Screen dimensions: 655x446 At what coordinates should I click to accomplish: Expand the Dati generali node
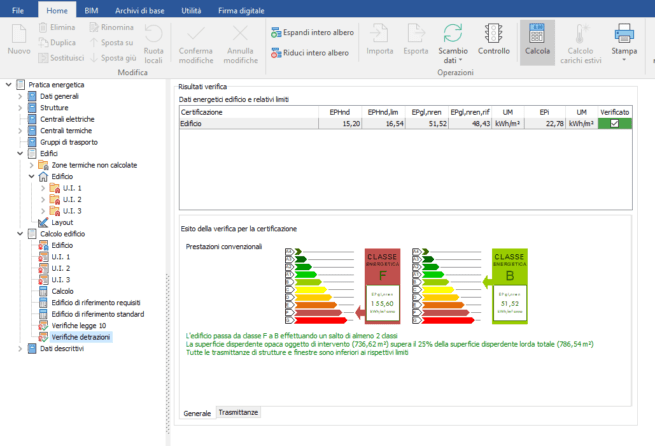pos(20,96)
